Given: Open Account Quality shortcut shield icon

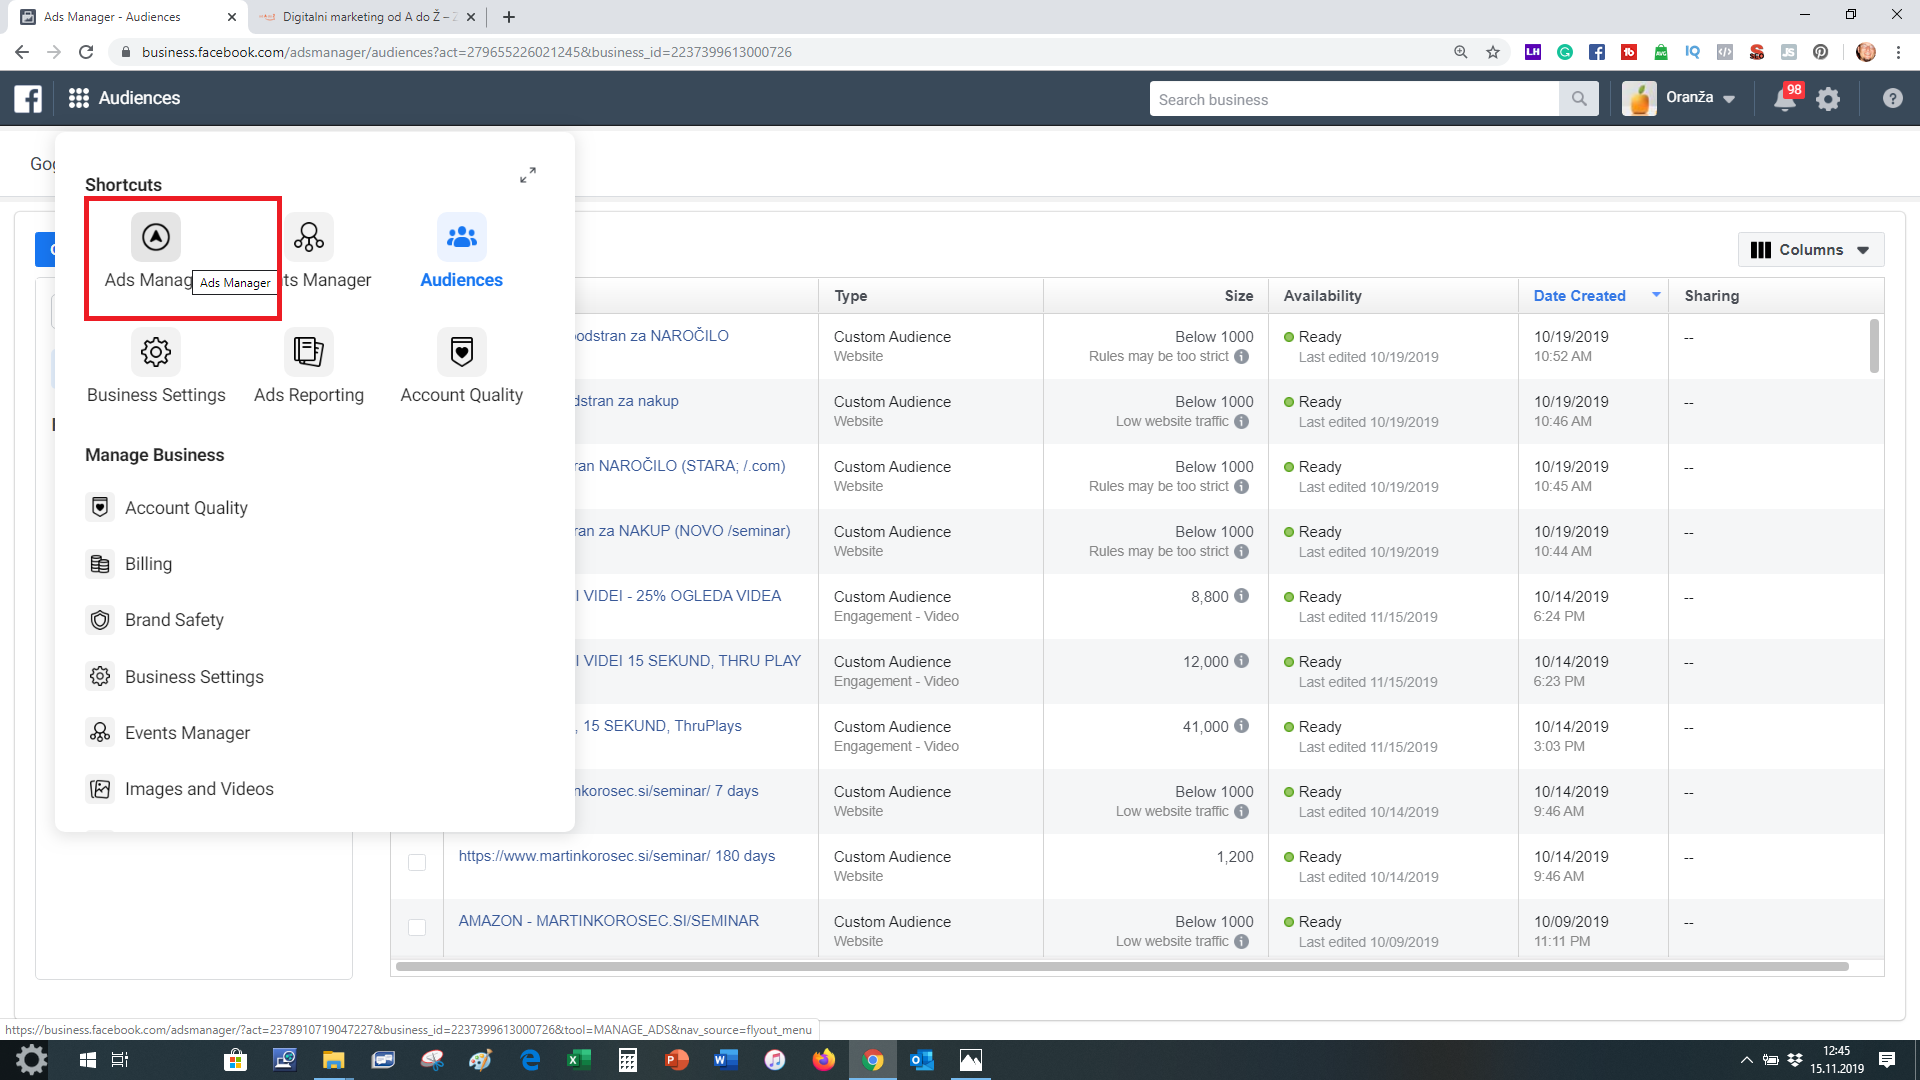Looking at the screenshot, I should tap(461, 352).
